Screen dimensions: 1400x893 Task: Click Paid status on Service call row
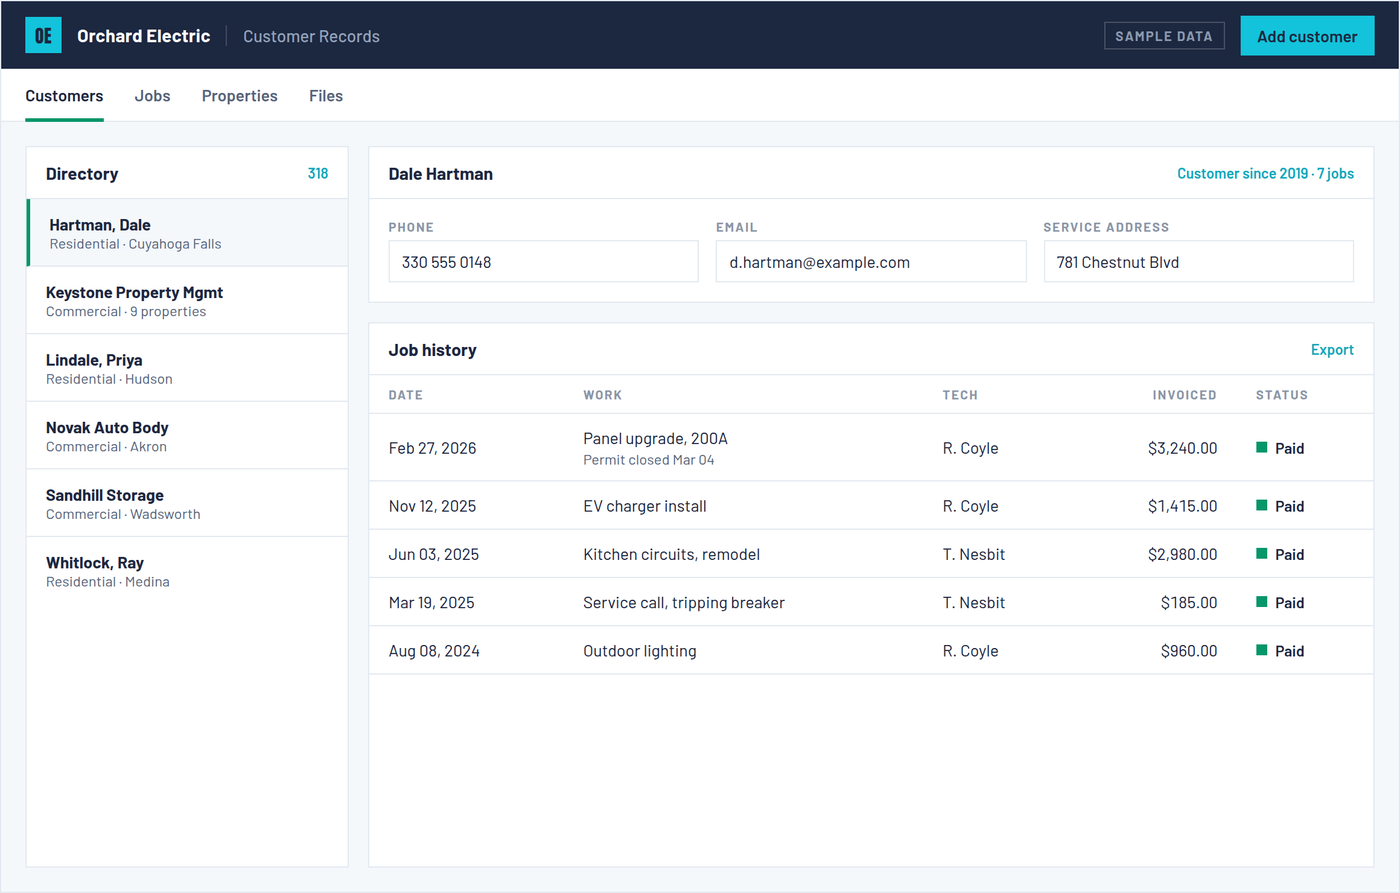click(x=1280, y=602)
